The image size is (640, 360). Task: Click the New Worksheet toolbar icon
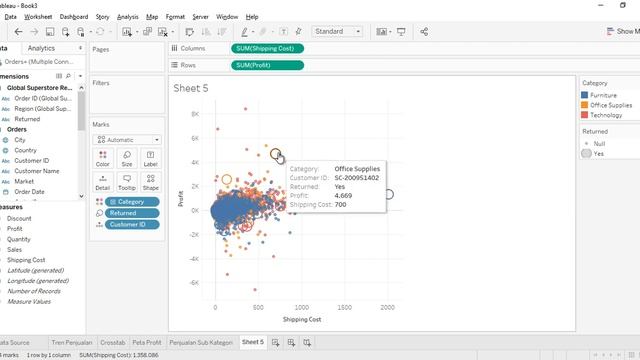pos(127,32)
